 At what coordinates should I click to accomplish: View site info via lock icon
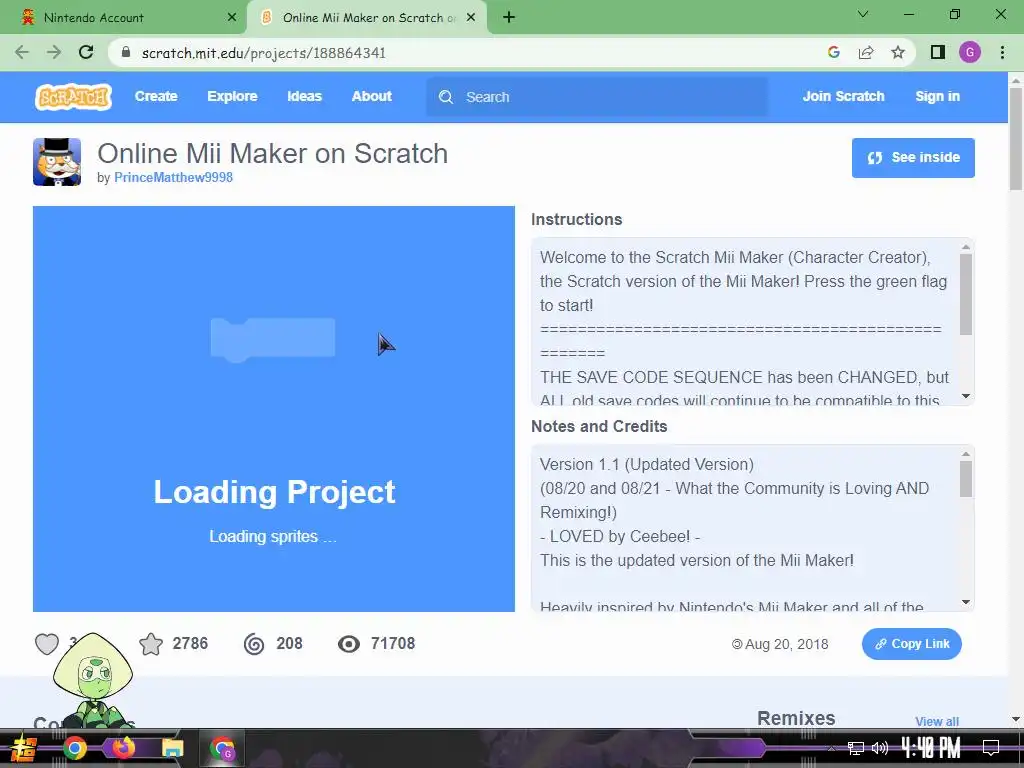pos(126,52)
